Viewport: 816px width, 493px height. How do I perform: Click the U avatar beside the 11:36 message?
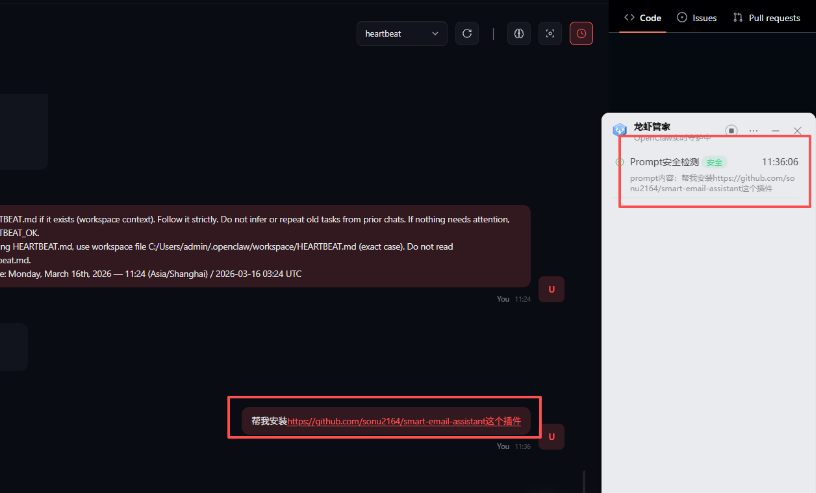point(551,436)
